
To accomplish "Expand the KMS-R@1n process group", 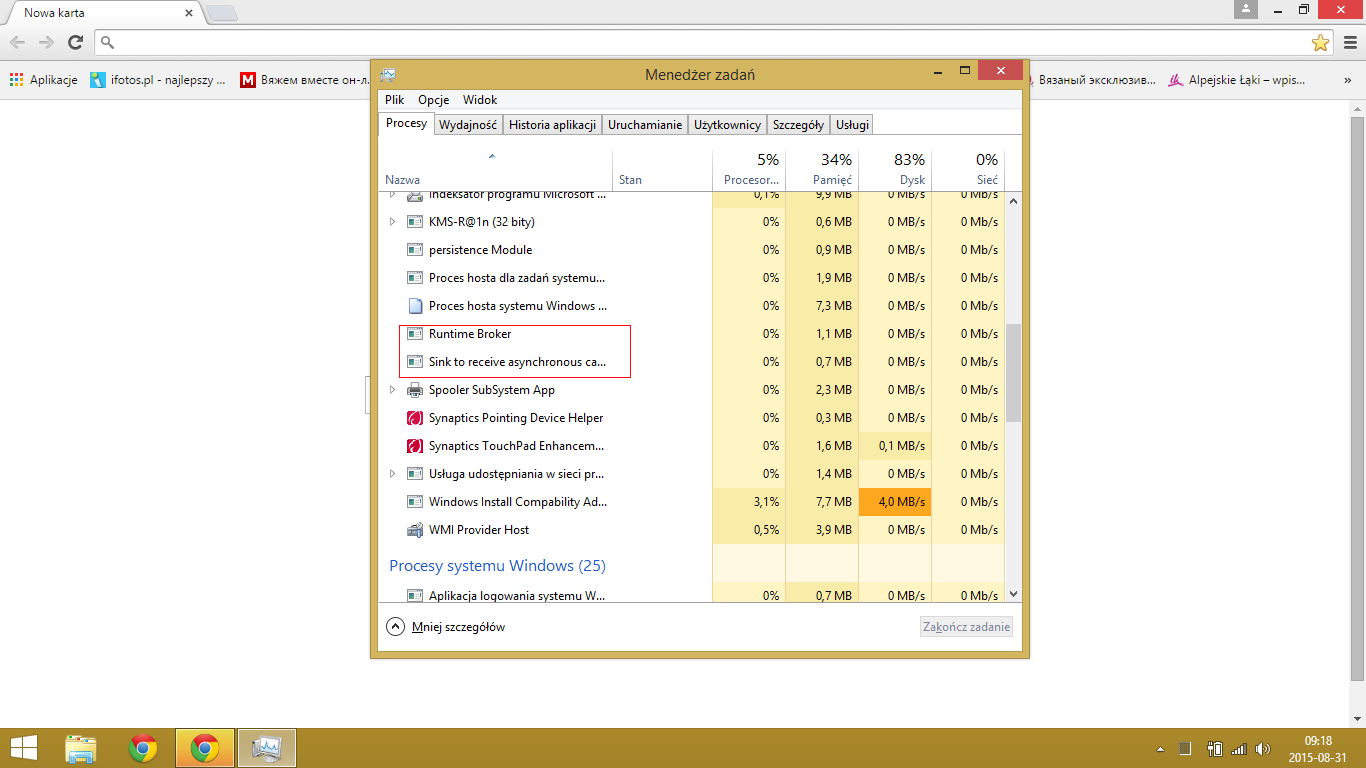I will pyautogui.click(x=392, y=222).
